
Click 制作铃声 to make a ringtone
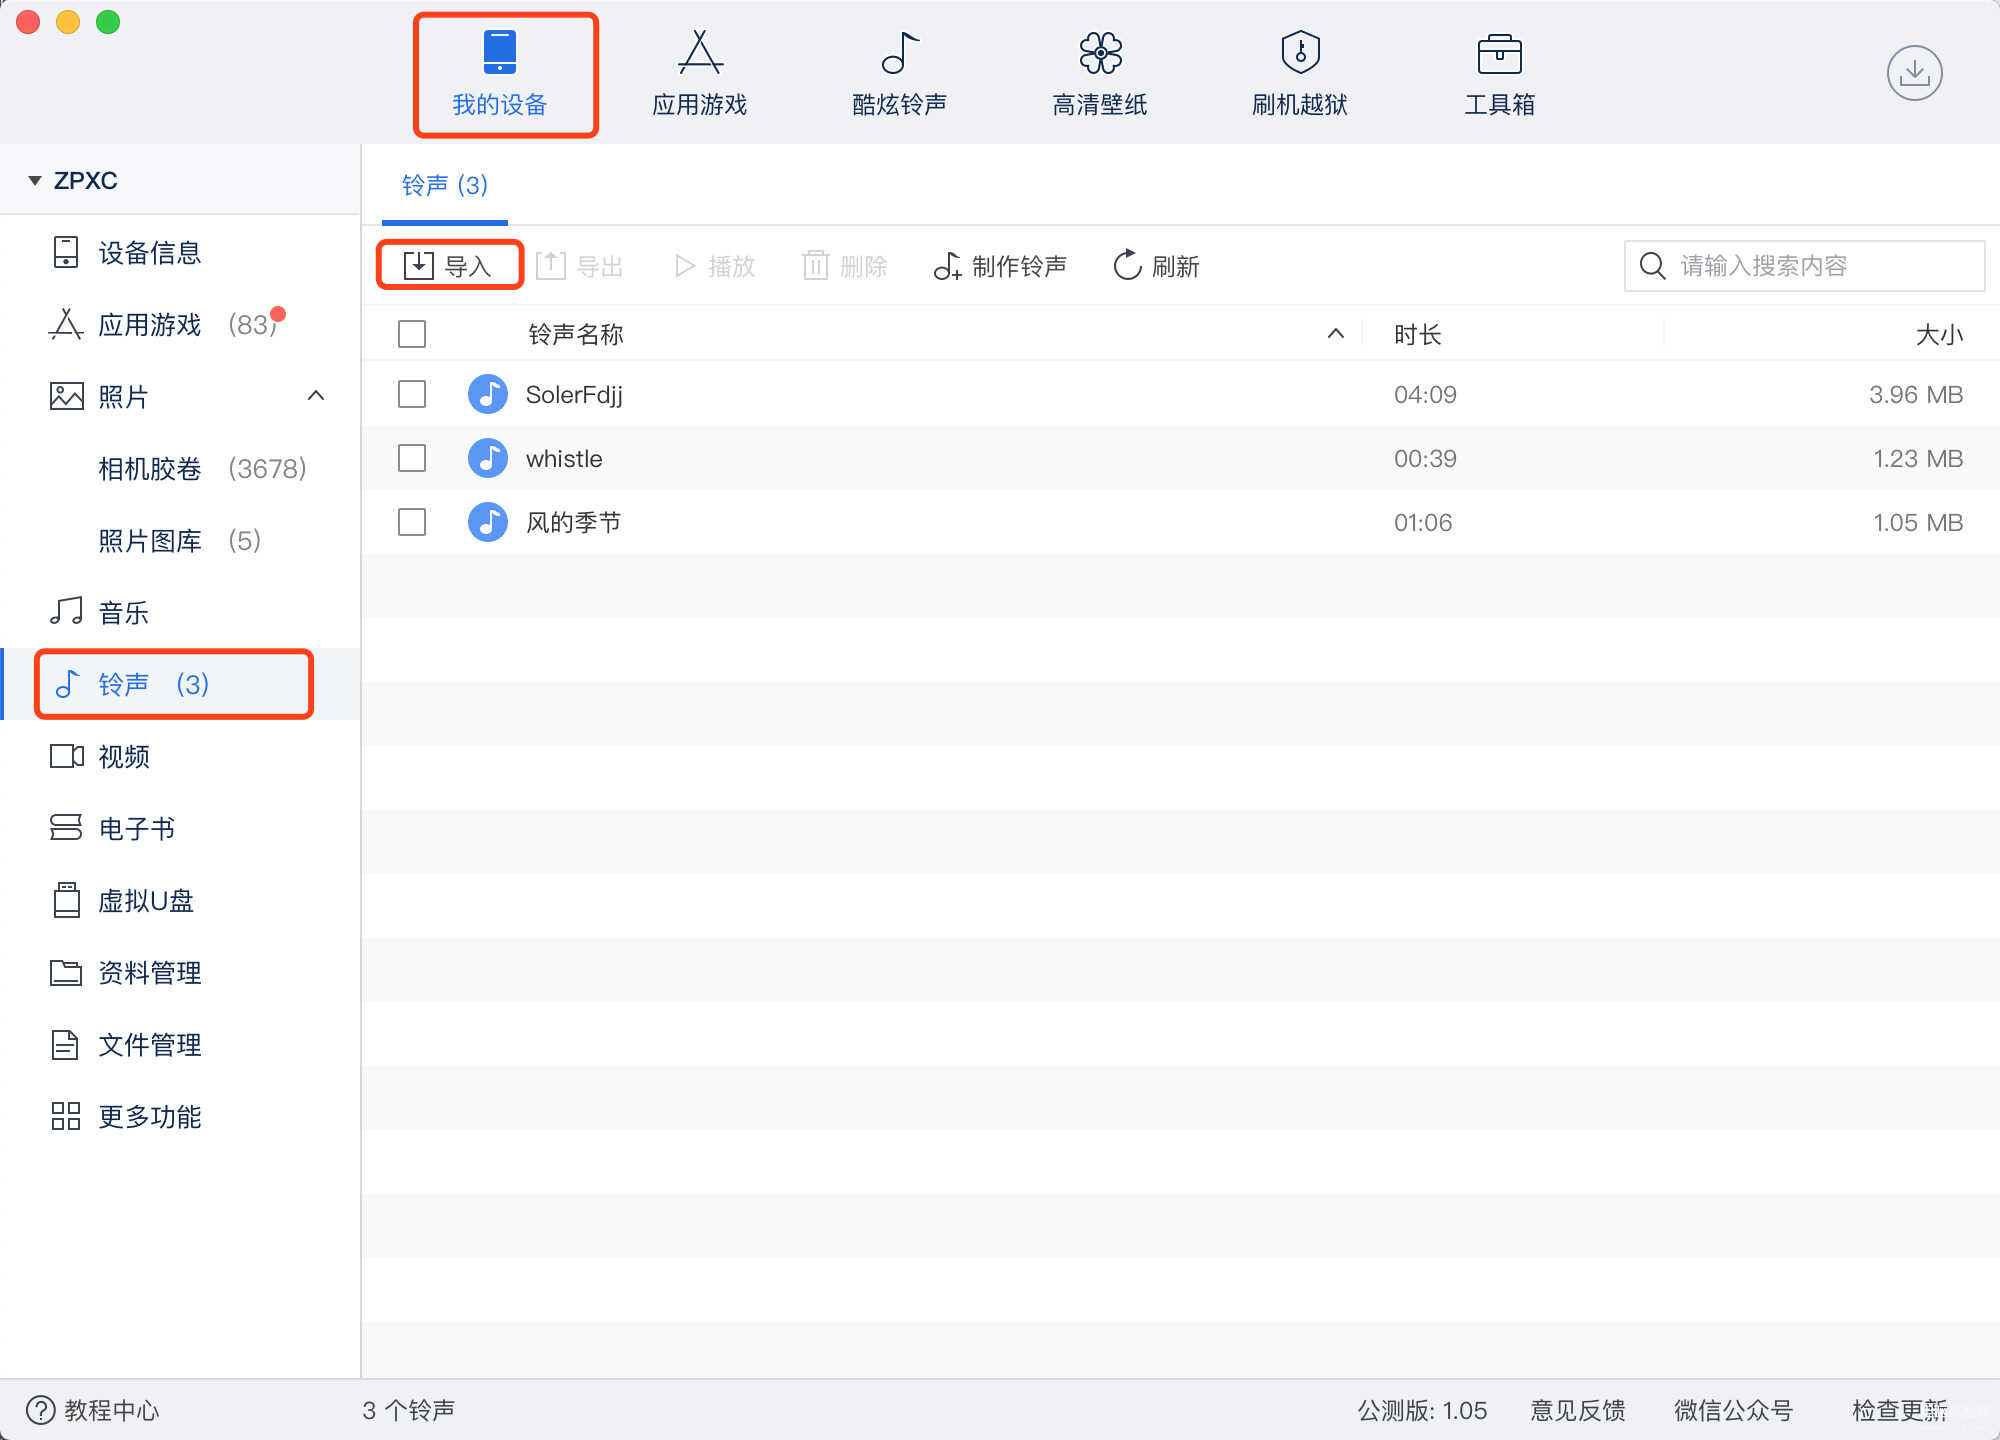click(1000, 266)
